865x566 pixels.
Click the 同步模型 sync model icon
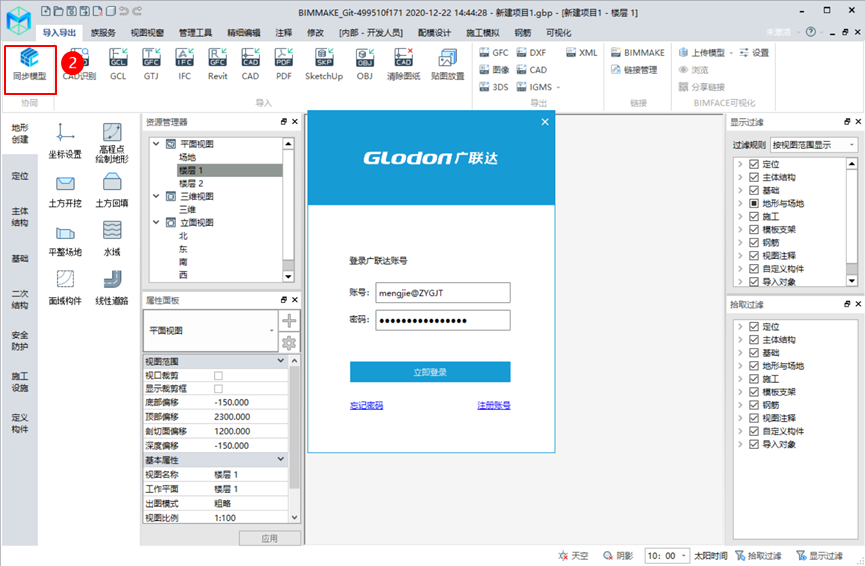click(x=30, y=65)
